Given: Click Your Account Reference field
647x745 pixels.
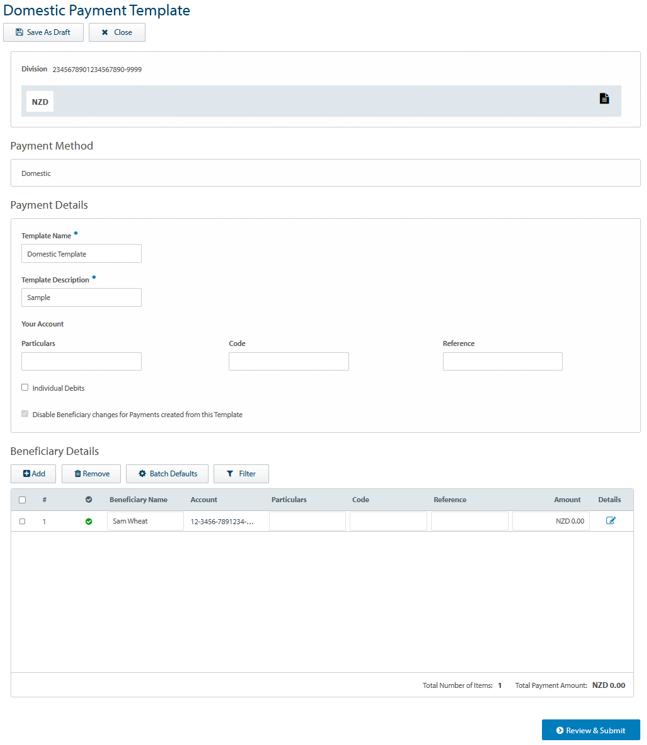Looking at the screenshot, I should 503,361.
